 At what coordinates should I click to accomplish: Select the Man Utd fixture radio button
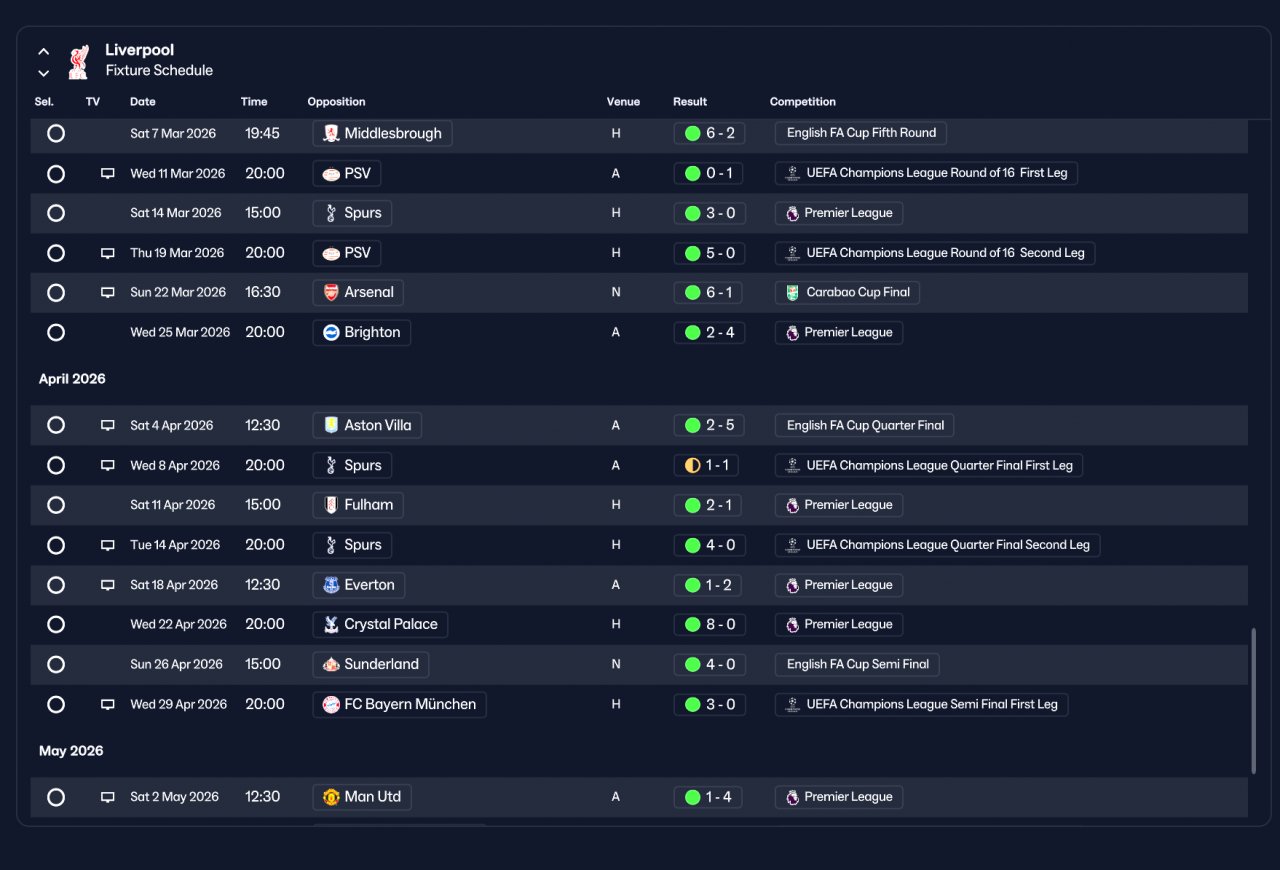[x=56, y=797]
